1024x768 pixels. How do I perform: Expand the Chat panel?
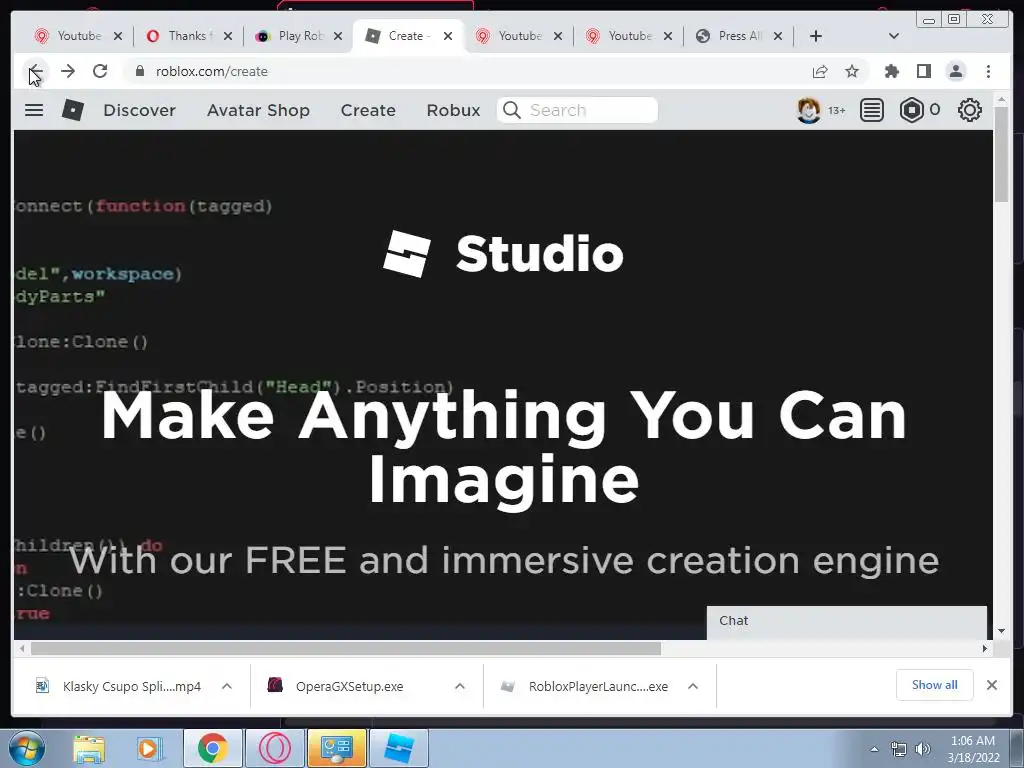[x=846, y=621]
